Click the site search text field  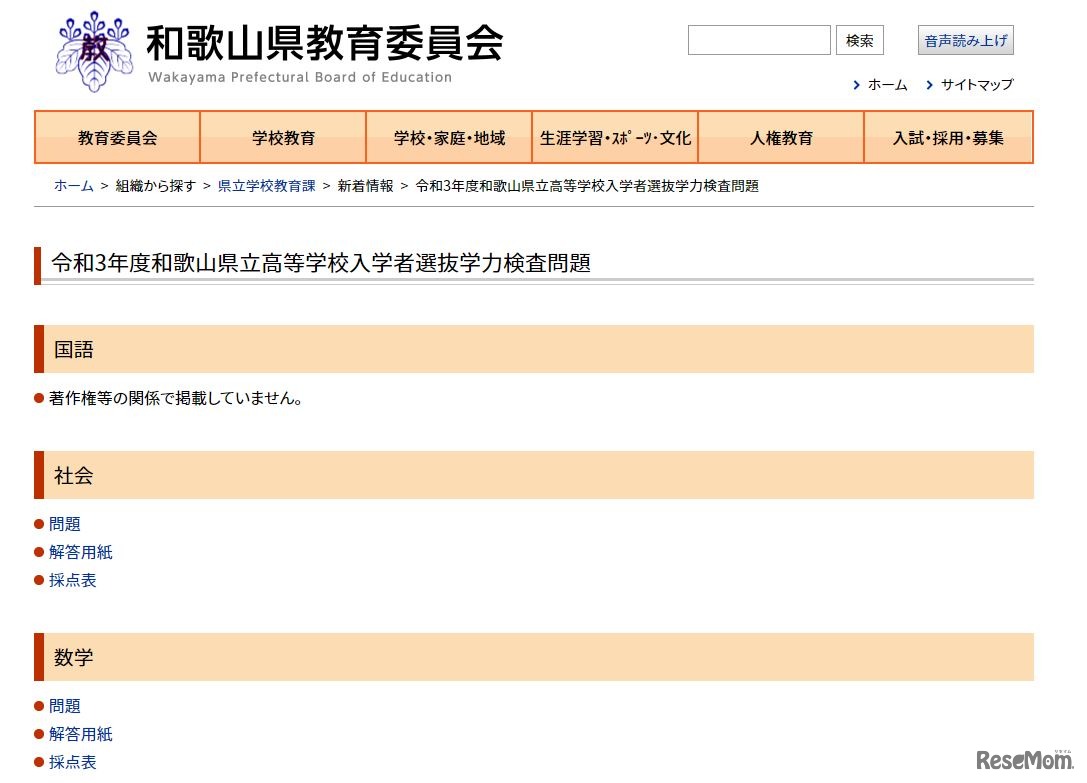(759, 40)
